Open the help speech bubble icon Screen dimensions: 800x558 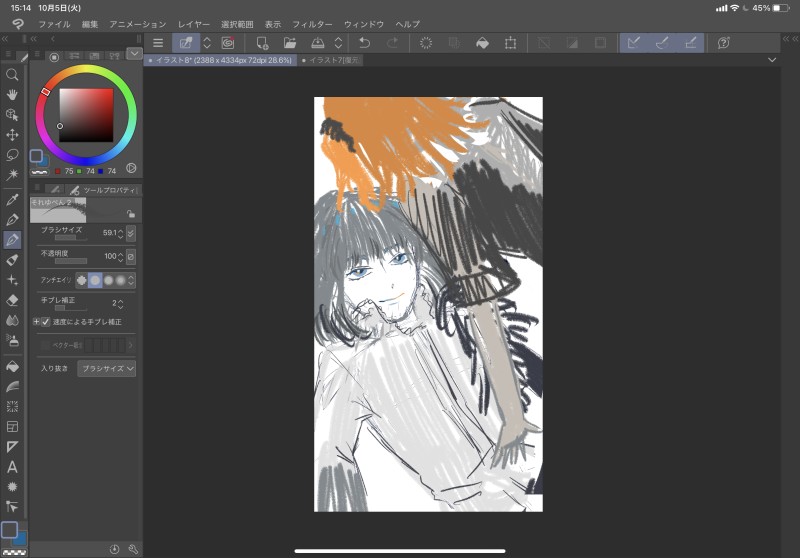(x=723, y=43)
